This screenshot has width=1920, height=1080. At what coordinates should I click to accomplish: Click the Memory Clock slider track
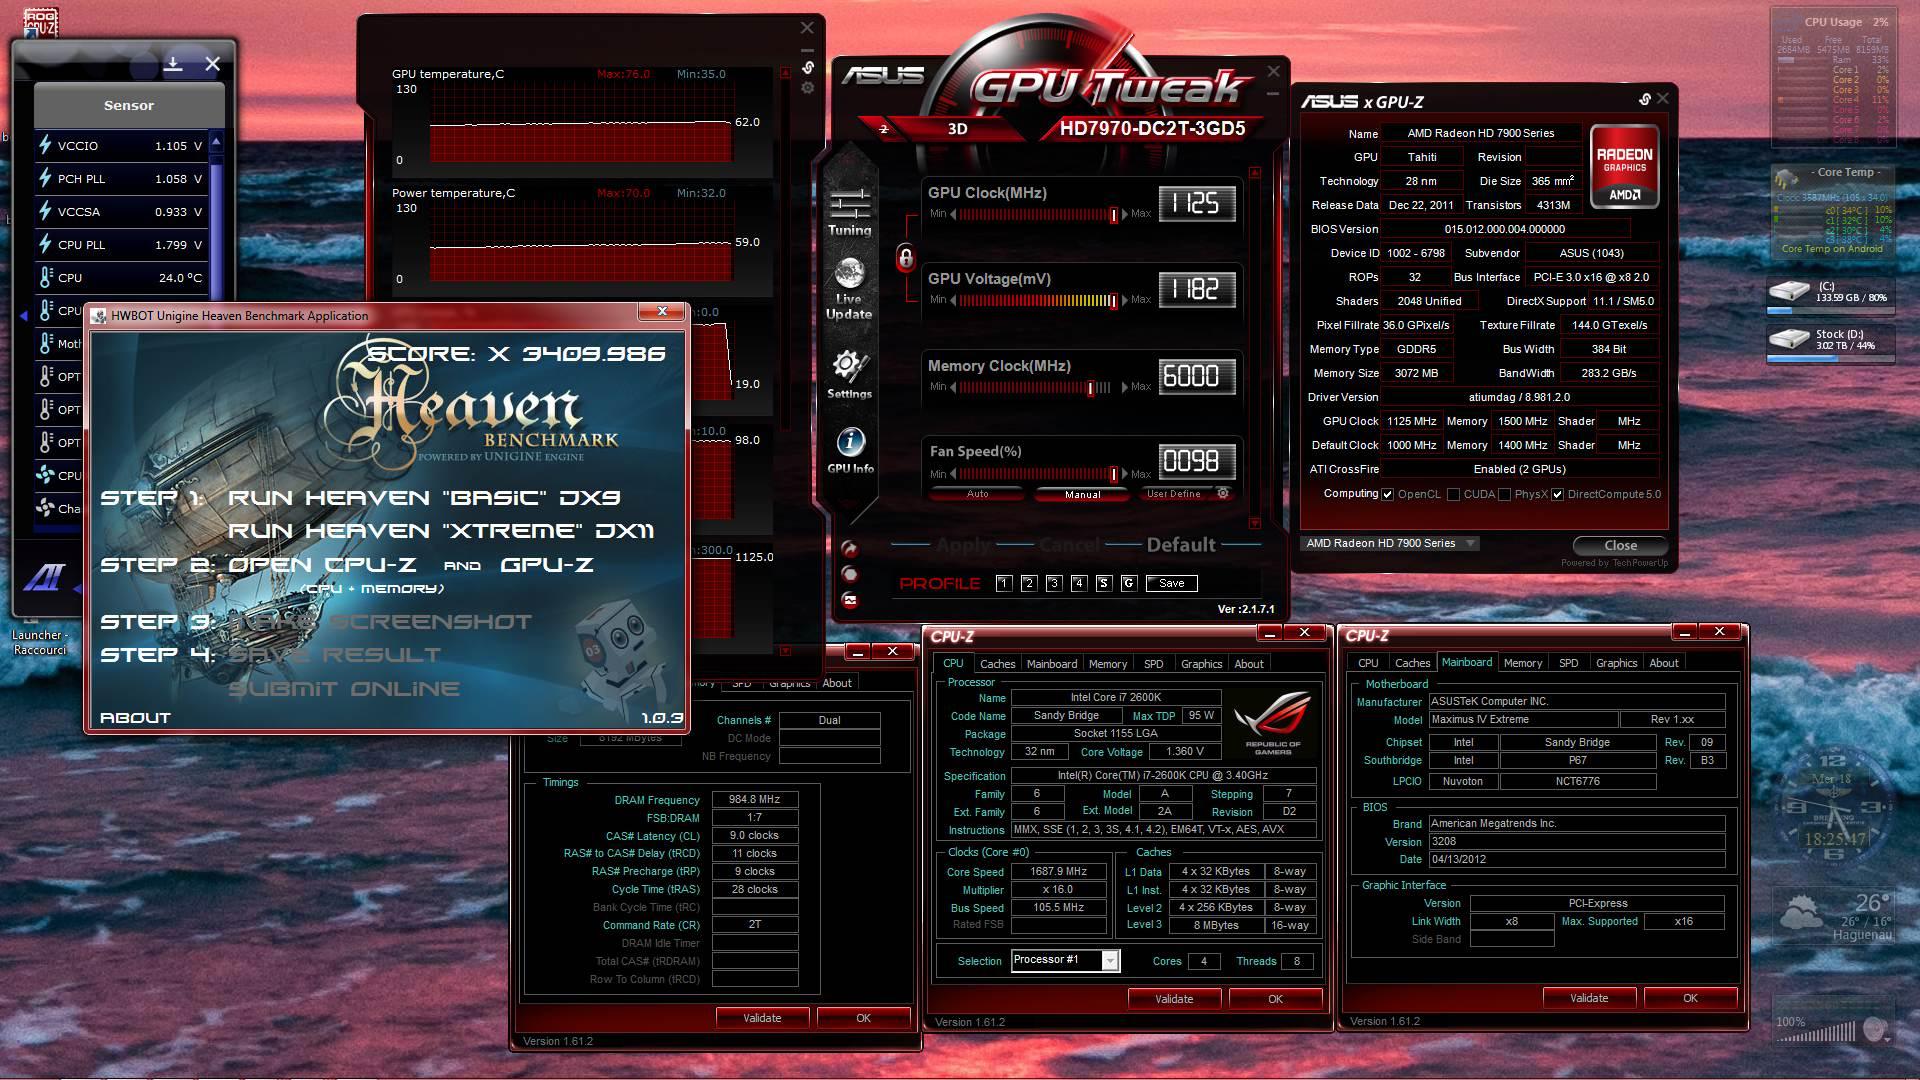pyautogui.click(x=1037, y=388)
